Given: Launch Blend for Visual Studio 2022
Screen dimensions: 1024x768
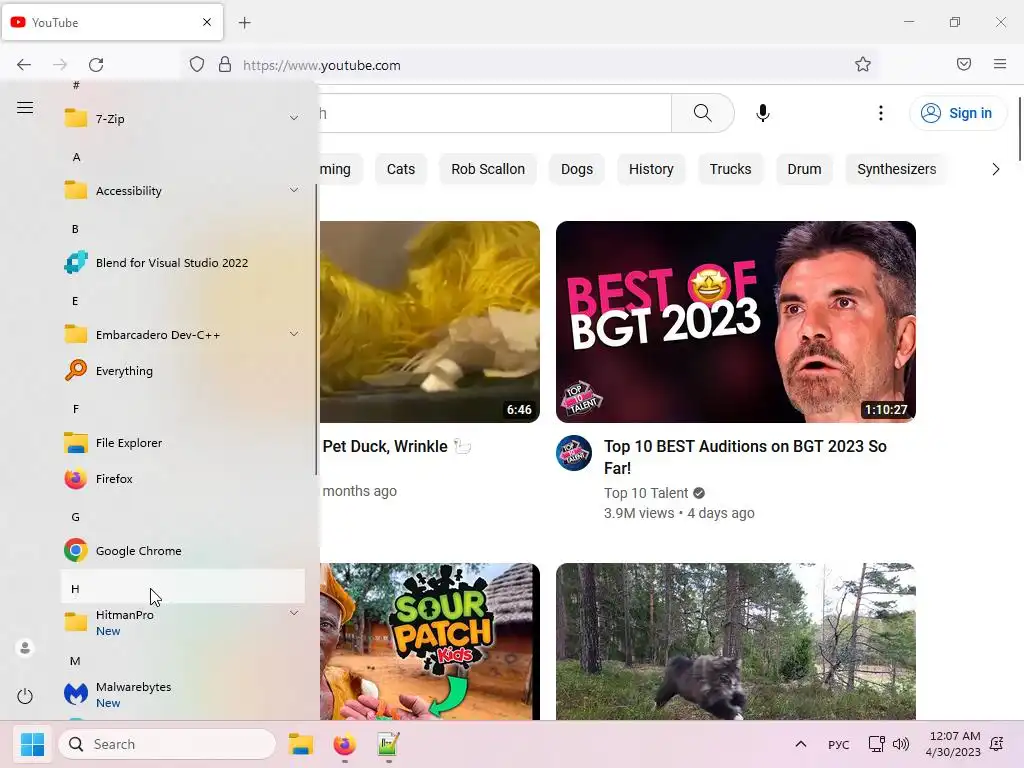Looking at the screenshot, I should pyautogui.click(x=183, y=263).
